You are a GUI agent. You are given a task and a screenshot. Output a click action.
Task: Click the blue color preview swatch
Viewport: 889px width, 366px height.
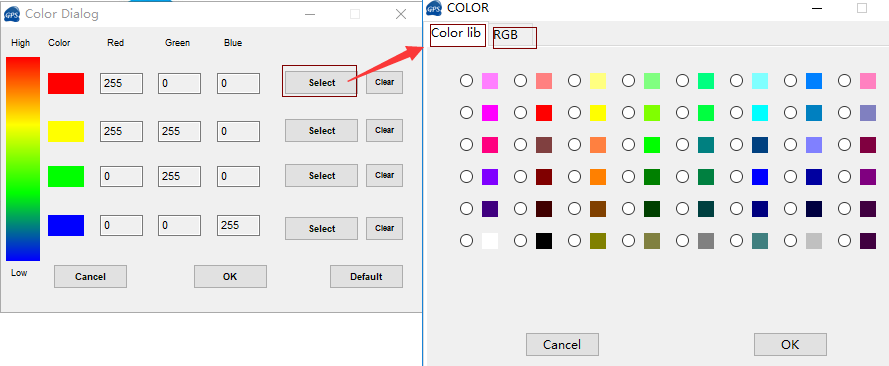[x=66, y=225]
